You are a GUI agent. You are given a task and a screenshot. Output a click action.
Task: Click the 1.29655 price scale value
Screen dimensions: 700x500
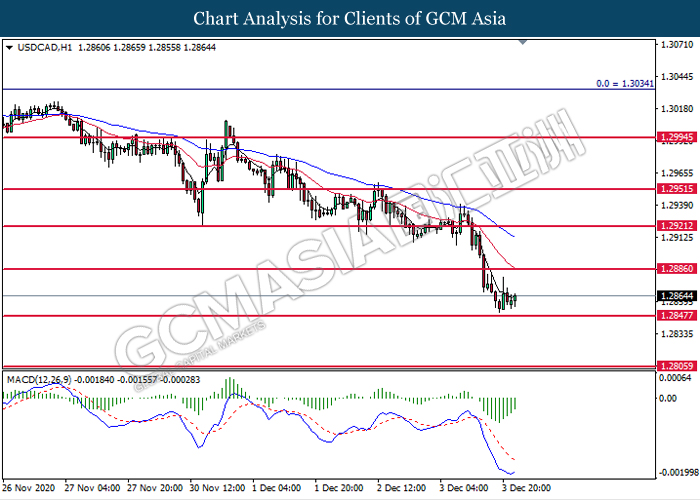click(677, 173)
